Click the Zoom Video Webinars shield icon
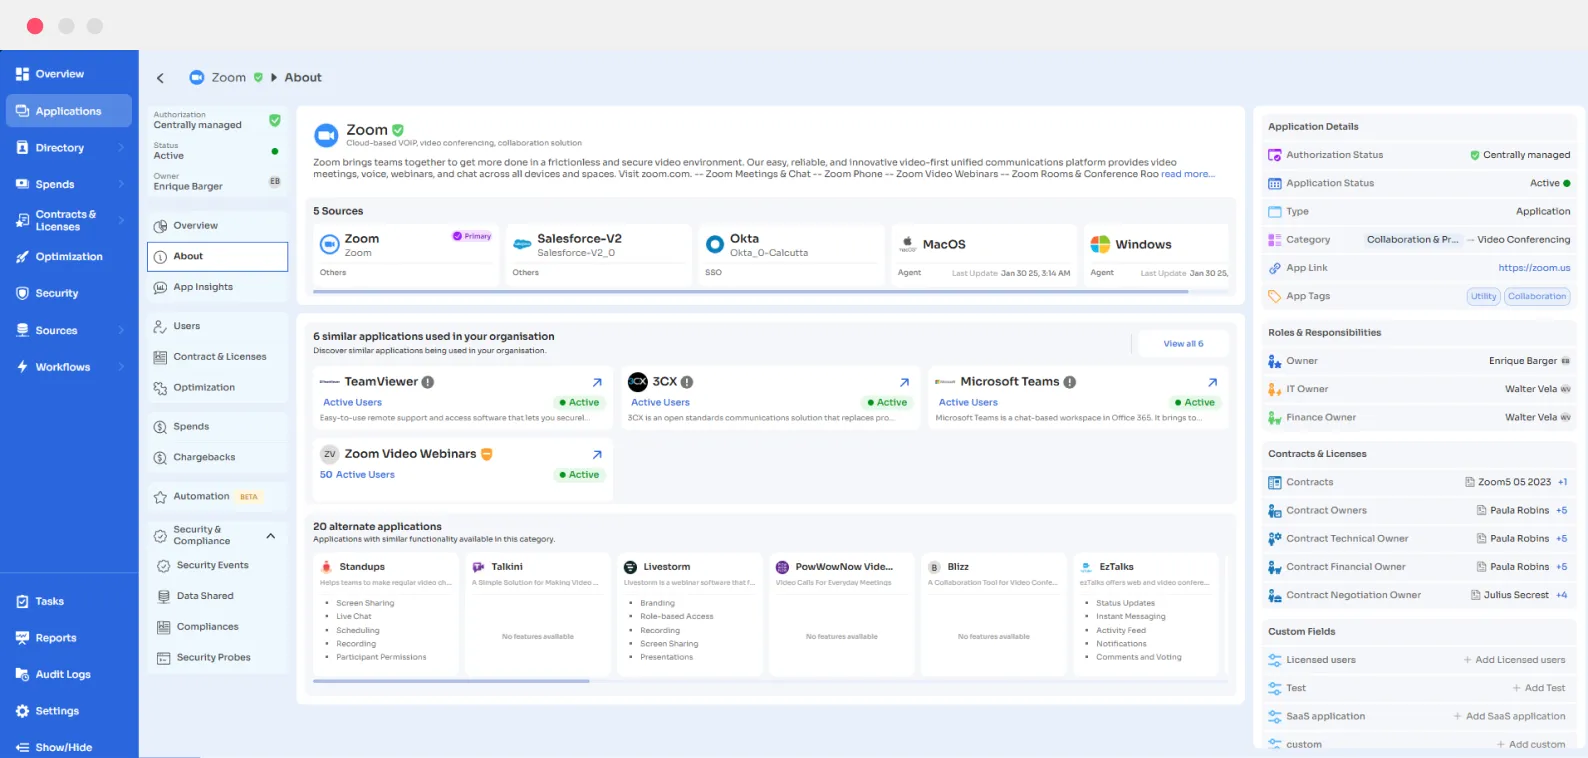The image size is (1588, 758). pyautogui.click(x=487, y=454)
